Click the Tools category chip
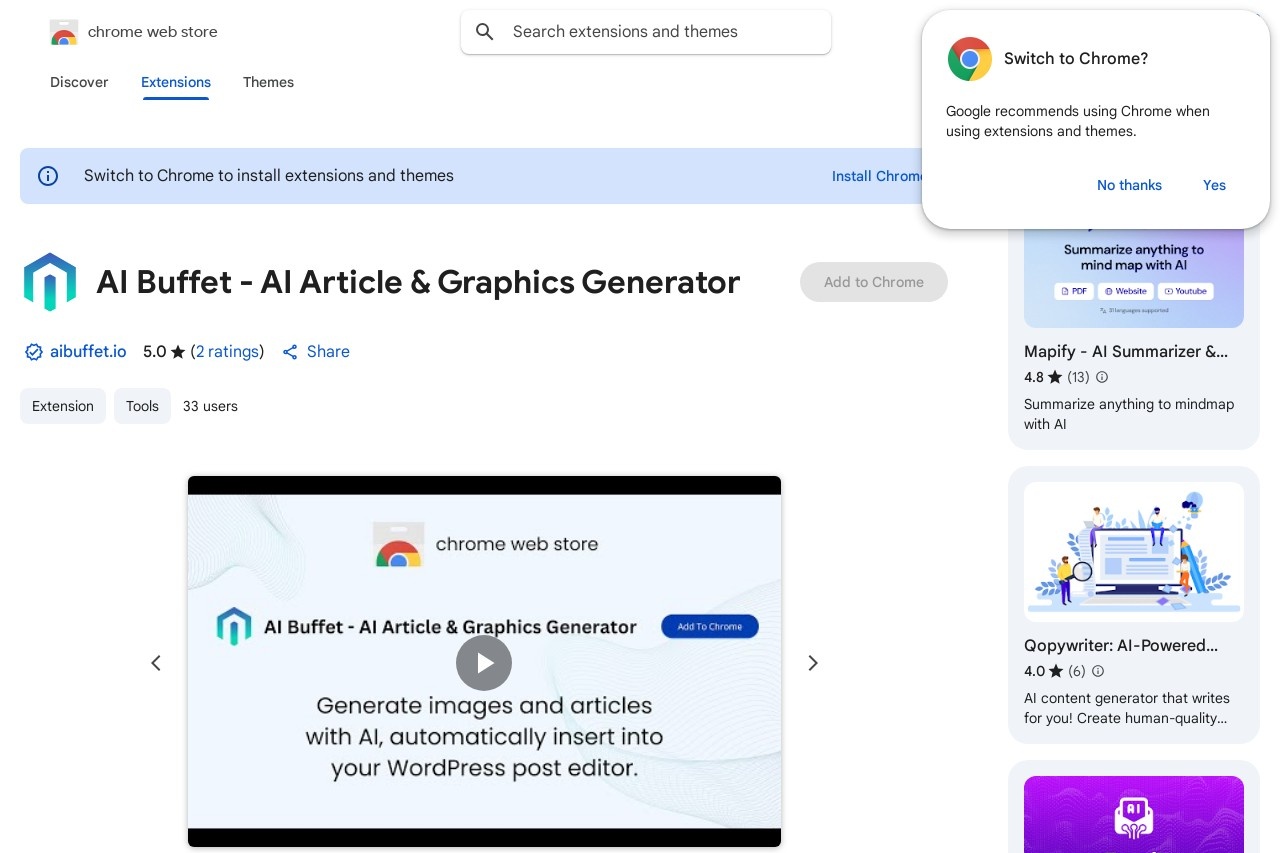This screenshot has width=1280, height=853. (x=142, y=406)
